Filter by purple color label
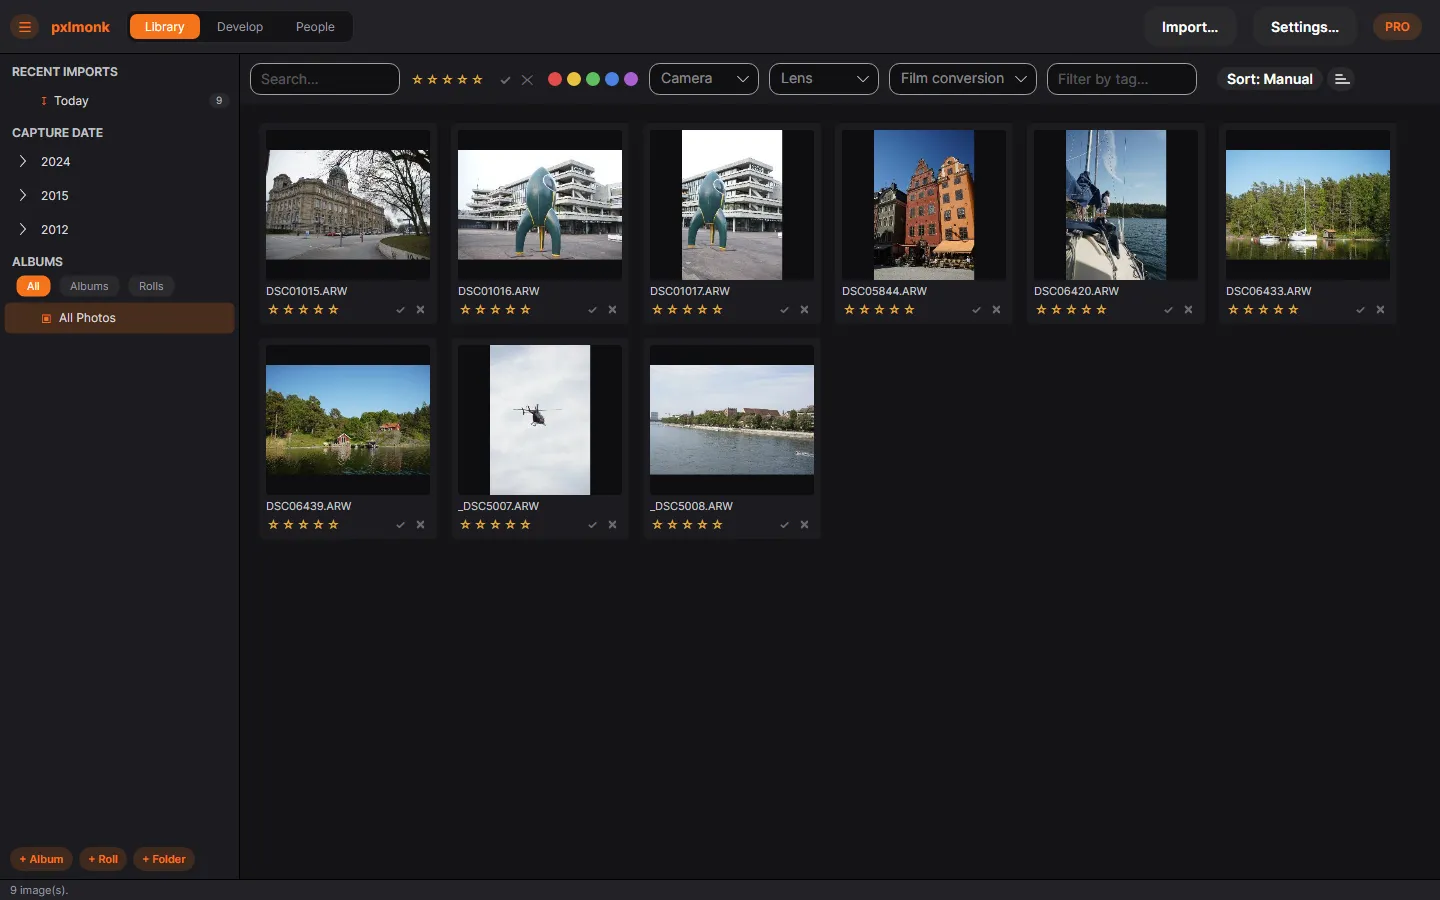The image size is (1440, 900). 631,79
